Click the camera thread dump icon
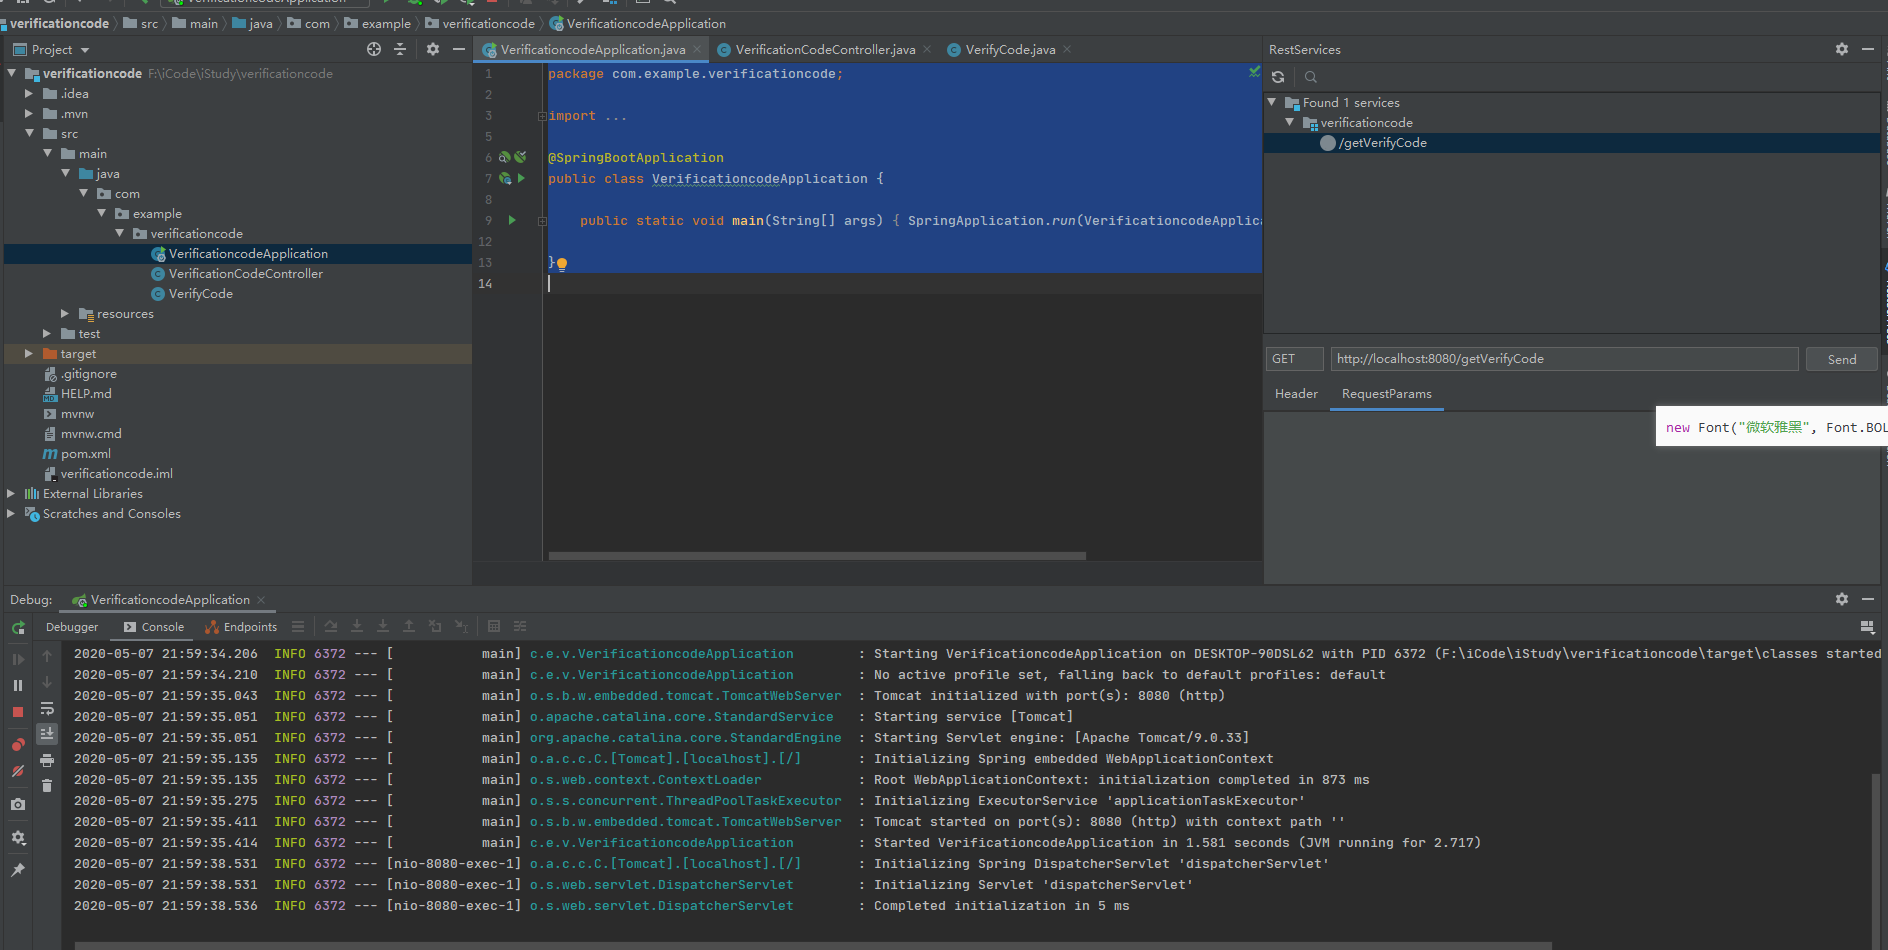Viewport: 1888px width, 950px height. (x=18, y=804)
